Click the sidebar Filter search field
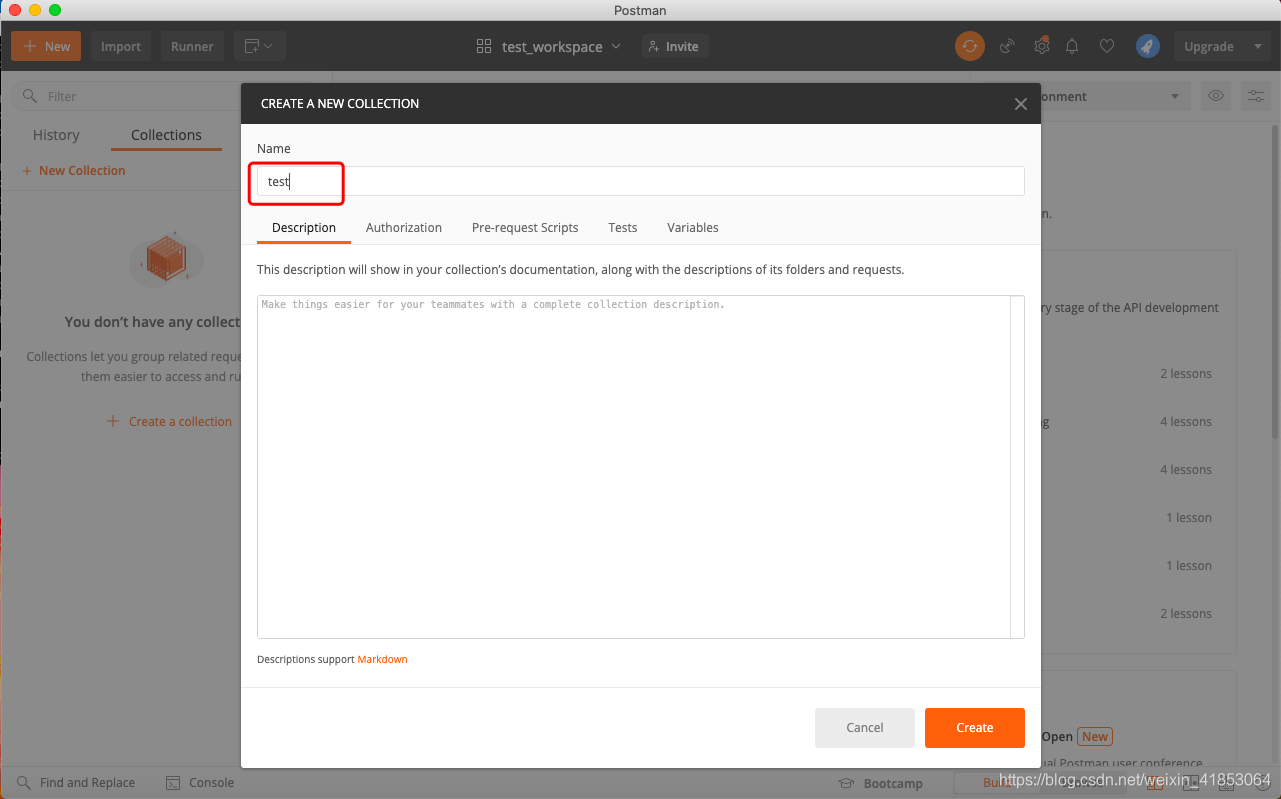This screenshot has height=799, width=1281. [125, 96]
